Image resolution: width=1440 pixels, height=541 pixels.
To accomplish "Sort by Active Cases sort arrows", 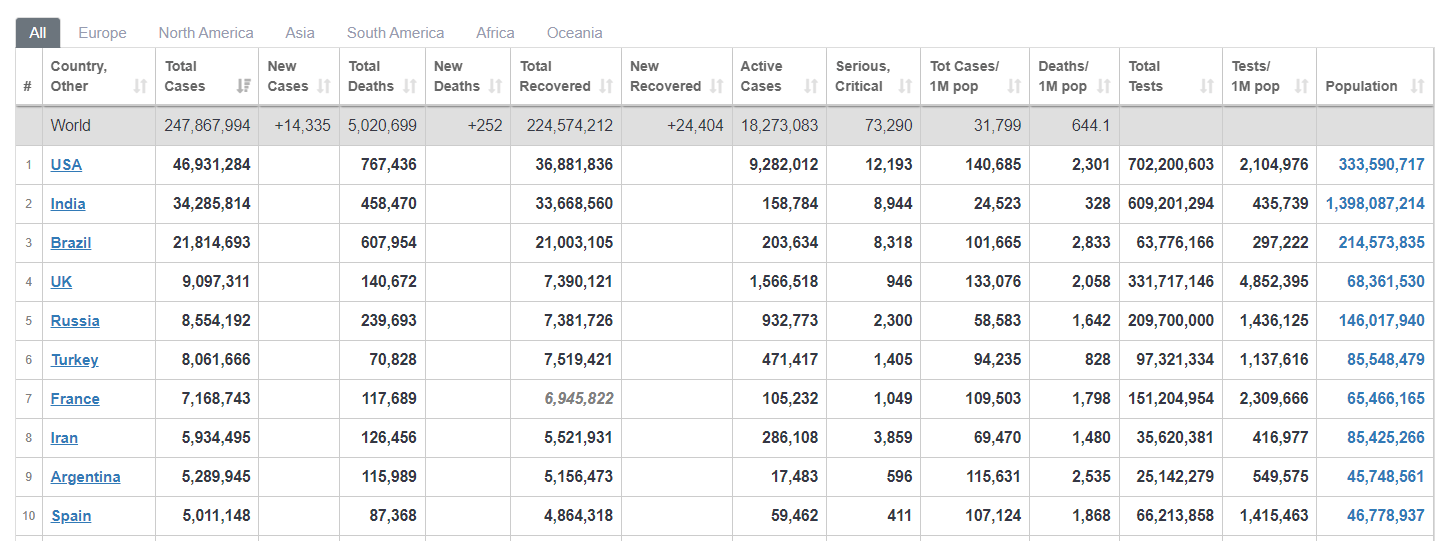I will point(811,86).
